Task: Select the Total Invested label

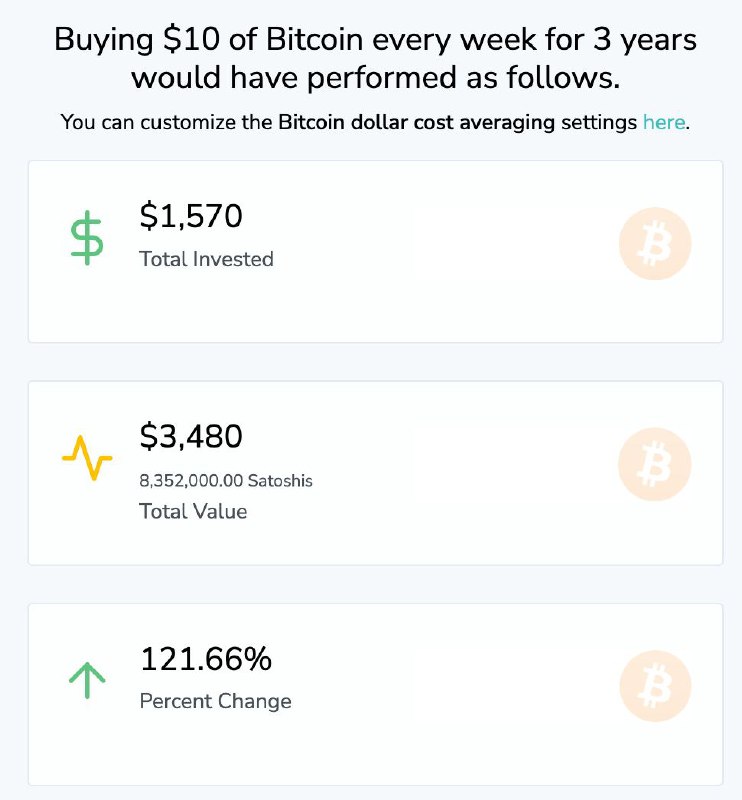Action: point(207,259)
